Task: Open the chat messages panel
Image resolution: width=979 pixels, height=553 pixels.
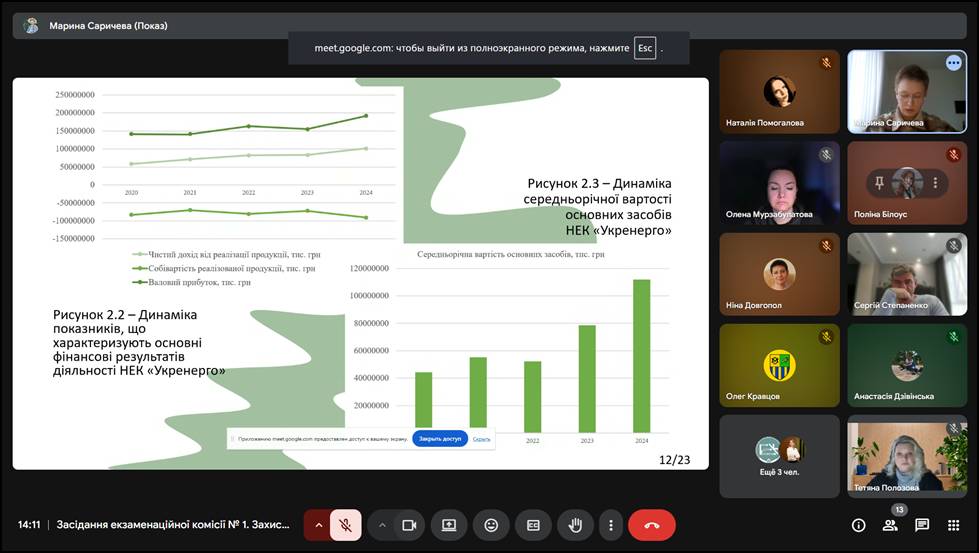Action: pyautogui.click(x=922, y=525)
